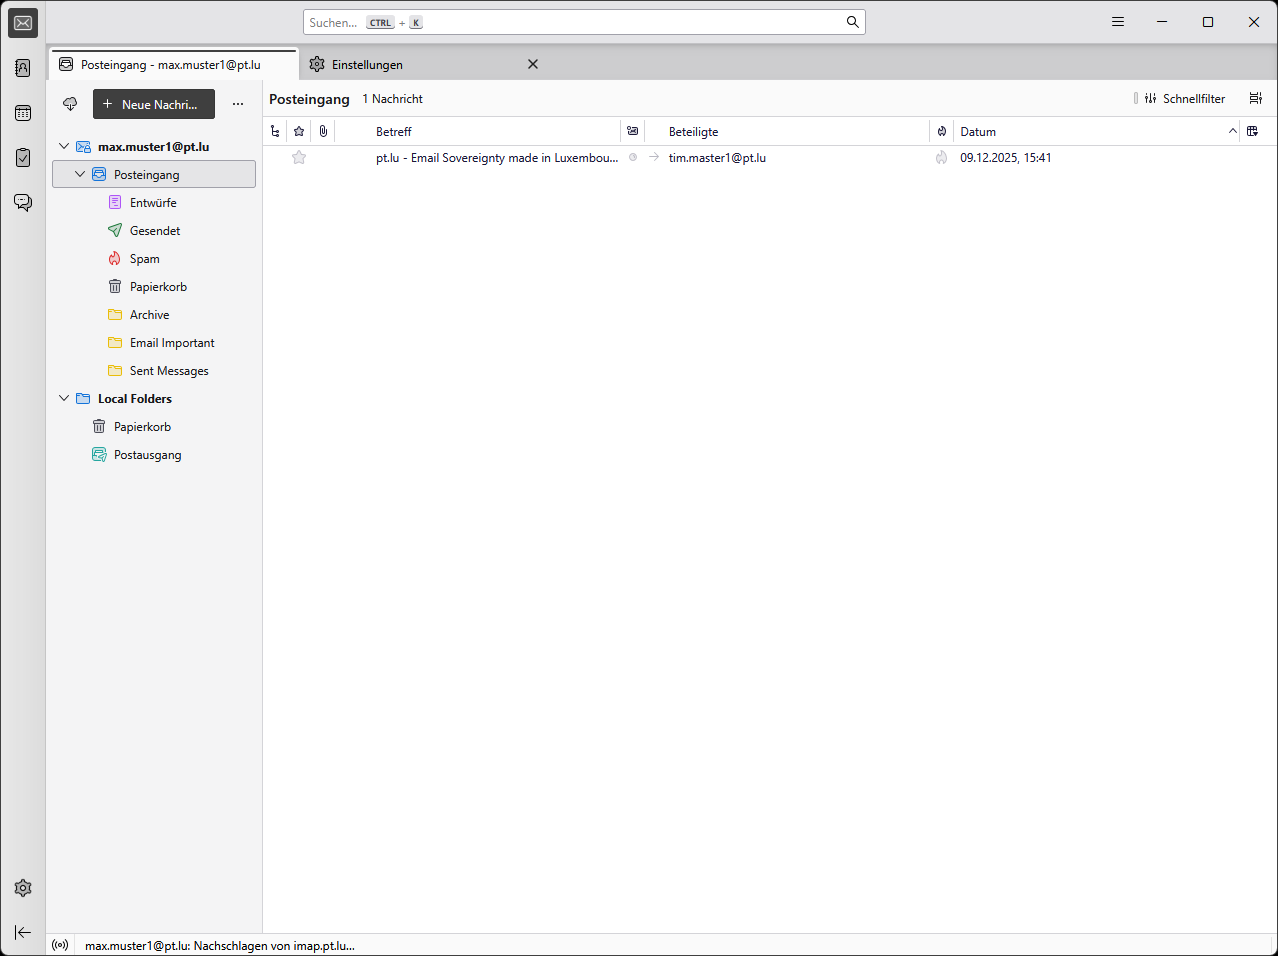This screenshot has width=1278, height=956.
Task: Collapse the spaces toolbar with the arrow icon
Action: (23, 932)
